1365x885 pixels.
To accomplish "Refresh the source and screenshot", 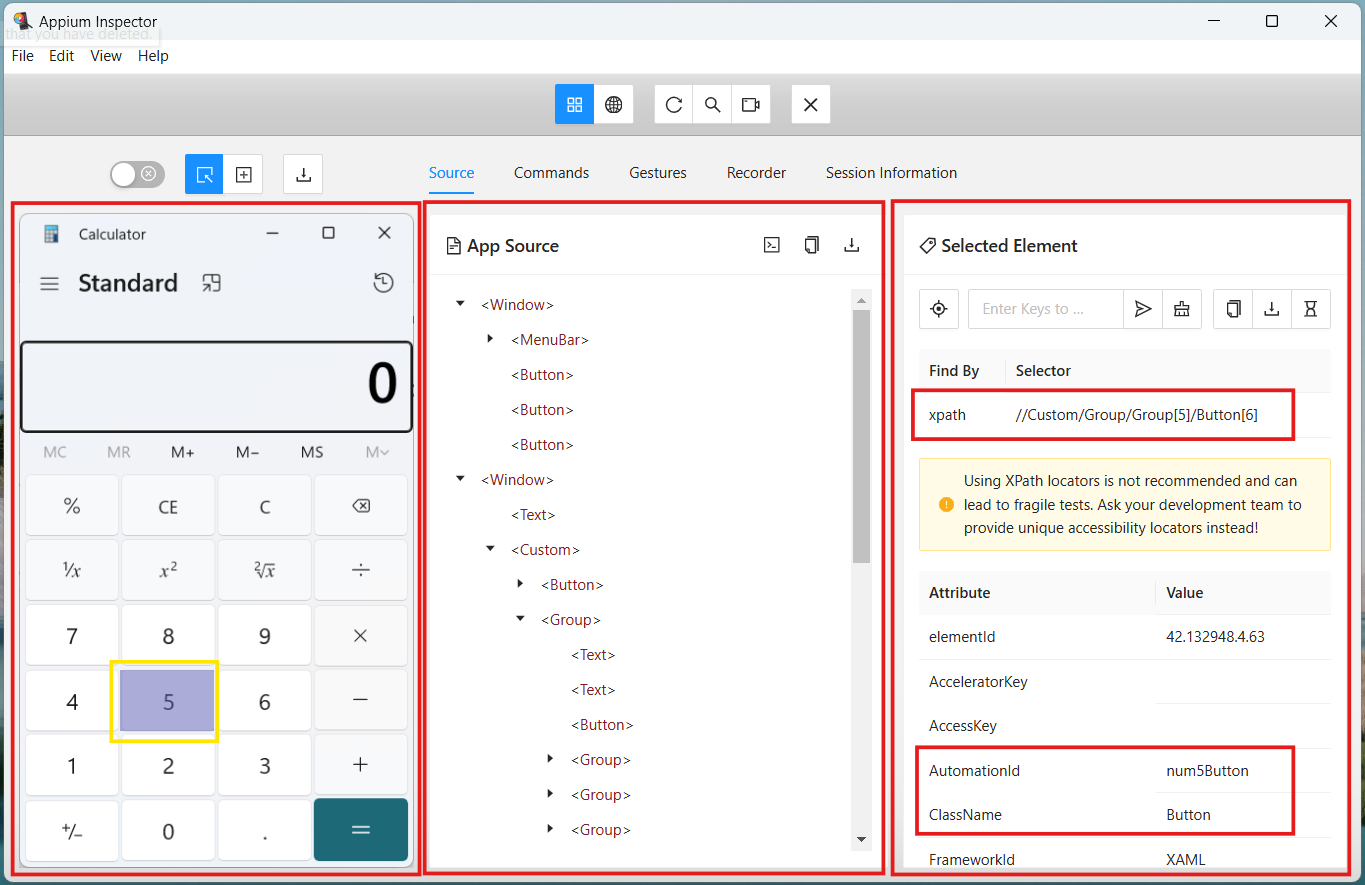I will (x=674, y=104).
